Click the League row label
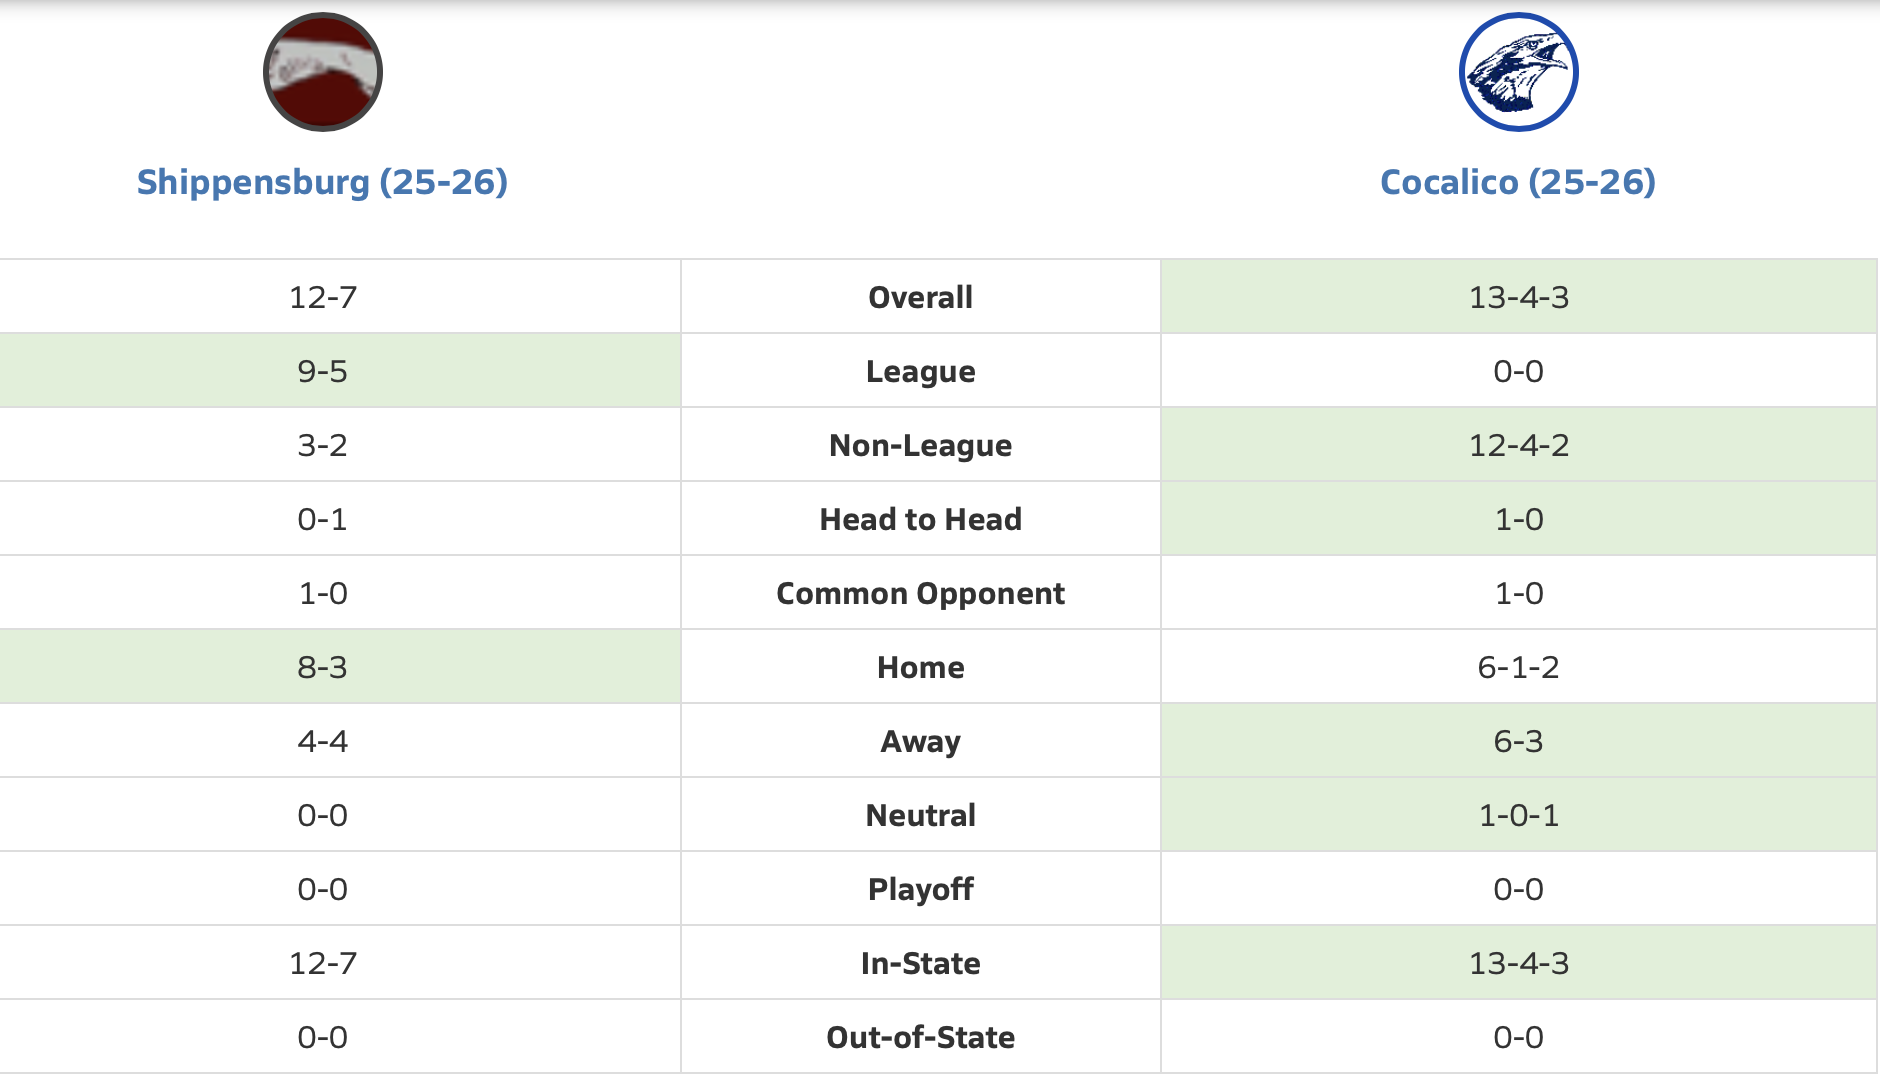 point(920,371)
